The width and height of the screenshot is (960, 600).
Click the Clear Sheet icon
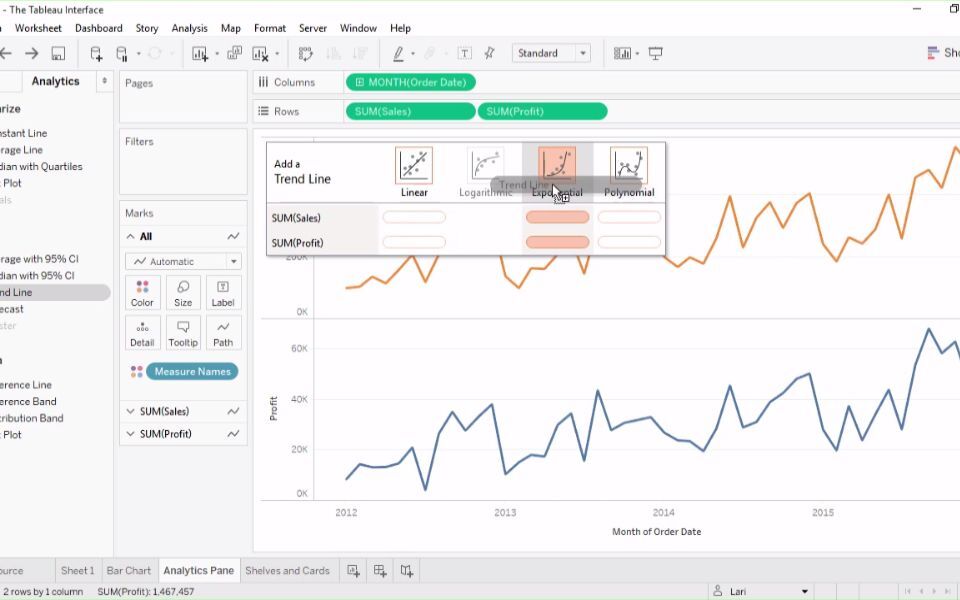coord(261,54)
